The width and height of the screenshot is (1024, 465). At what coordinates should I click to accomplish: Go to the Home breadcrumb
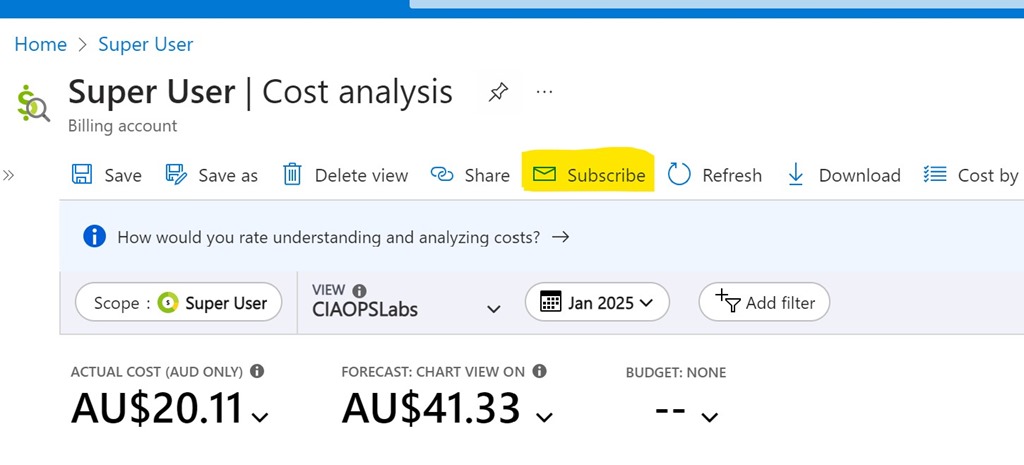click(x=40, y=44)
